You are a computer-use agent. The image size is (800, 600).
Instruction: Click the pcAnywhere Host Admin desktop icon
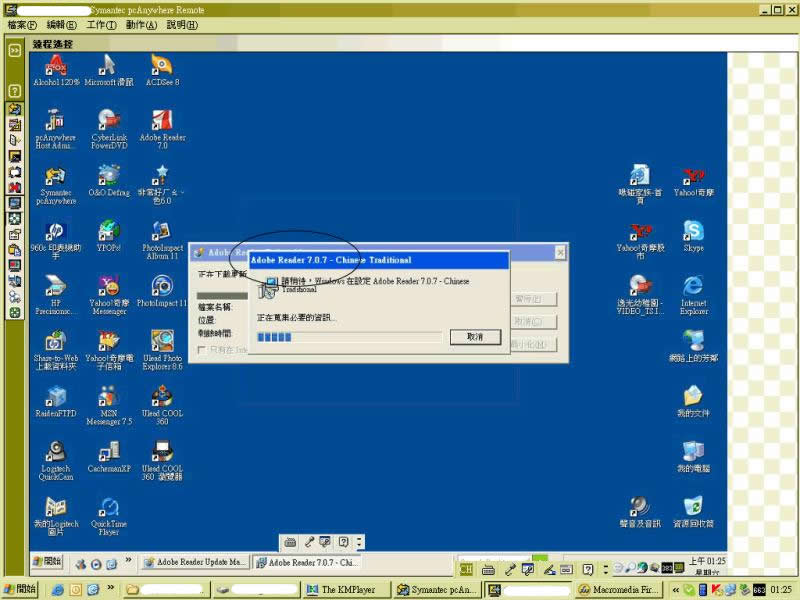point(56,129)
